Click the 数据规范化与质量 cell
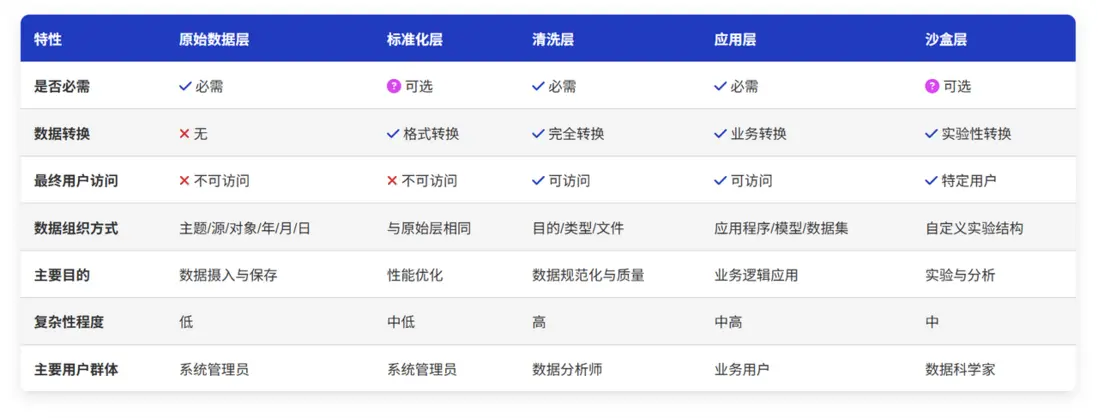This screenshot has height=418, width=1098. [588, 275]
